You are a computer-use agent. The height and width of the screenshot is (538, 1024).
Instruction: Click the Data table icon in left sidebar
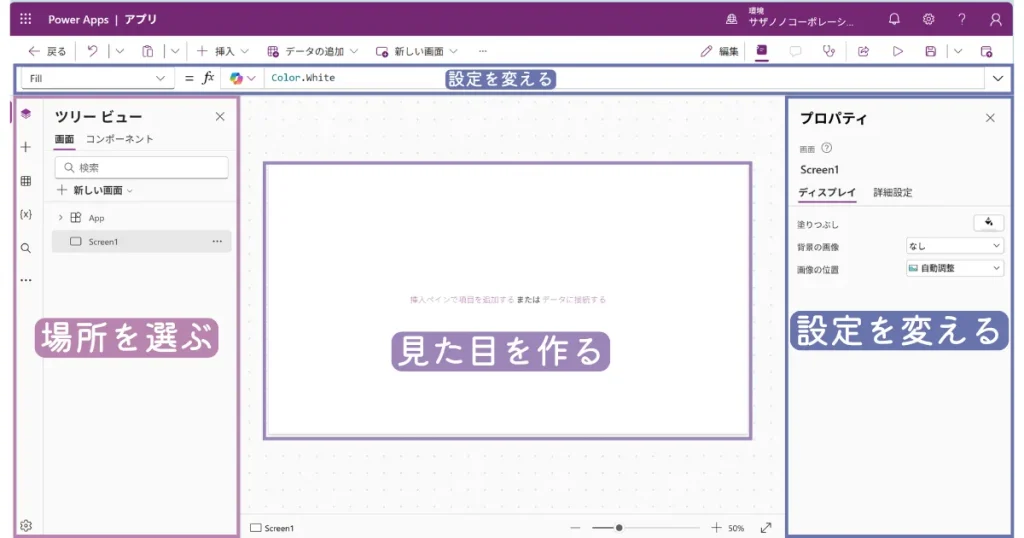pos(26,181)
